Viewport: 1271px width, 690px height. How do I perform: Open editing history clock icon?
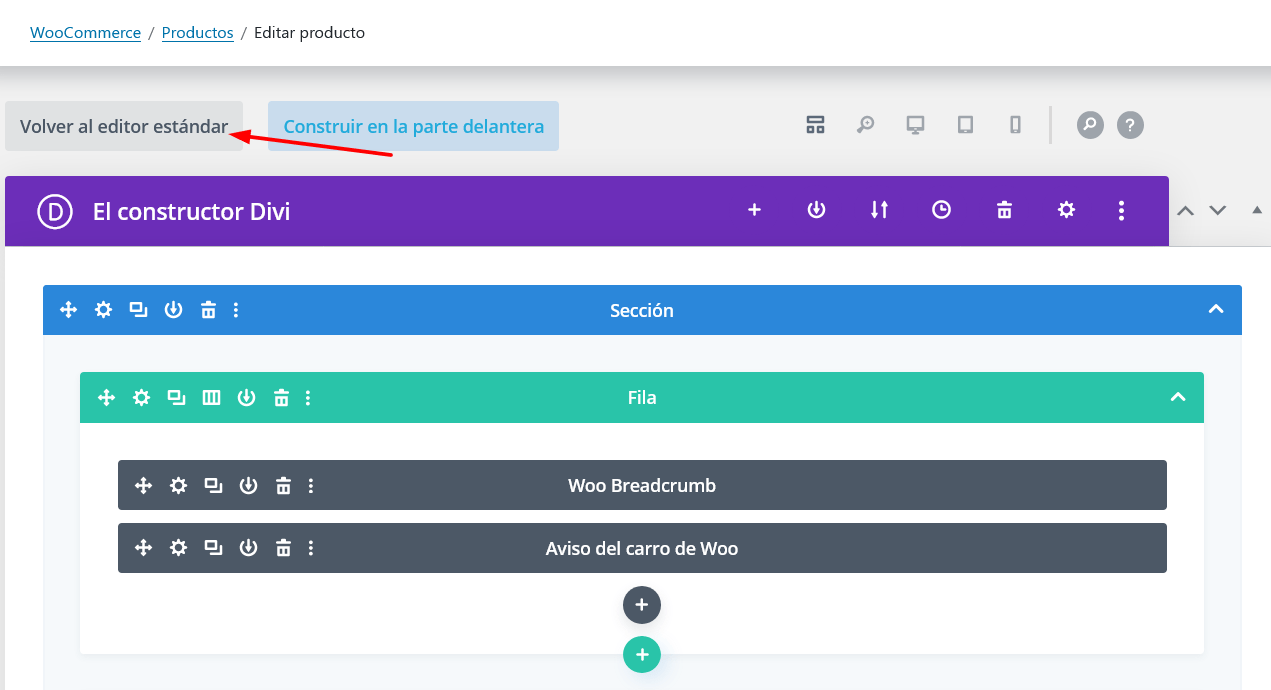(942, 210)
